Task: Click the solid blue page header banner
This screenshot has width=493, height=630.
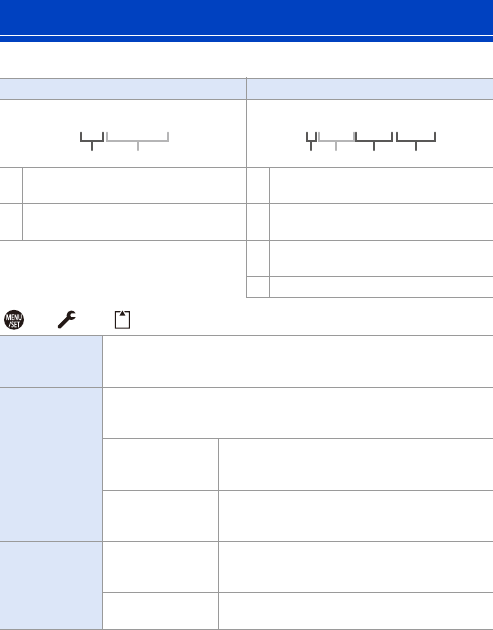Action: tap(246, 17)
